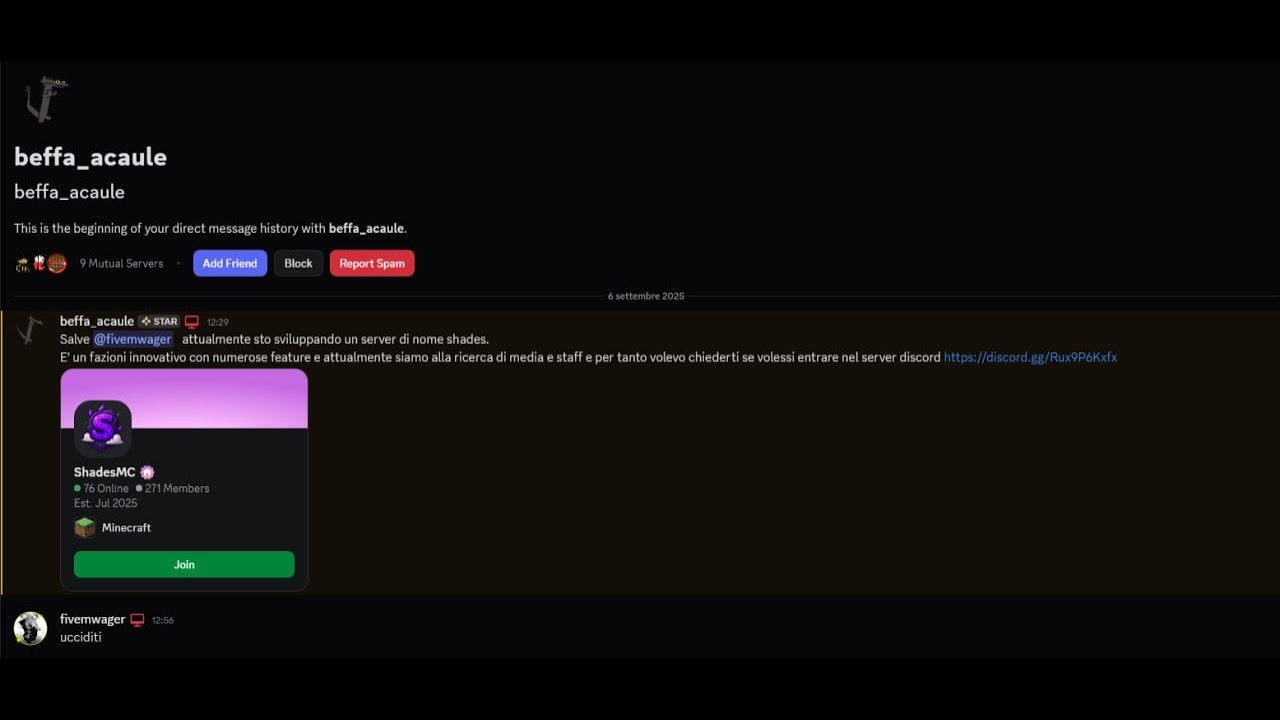Click the @fivemwager mention

point(133,339)
